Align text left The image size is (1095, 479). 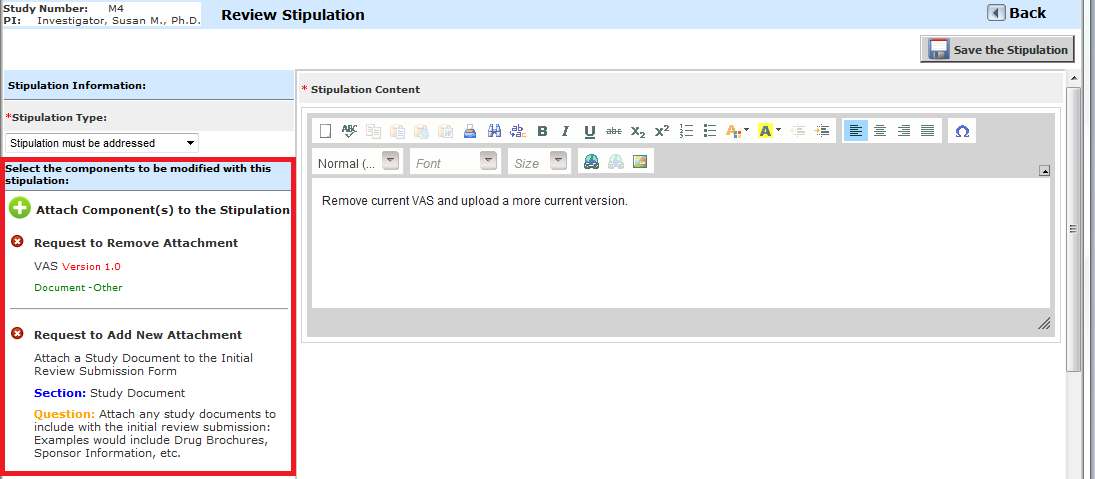click(x=856, y=131)
